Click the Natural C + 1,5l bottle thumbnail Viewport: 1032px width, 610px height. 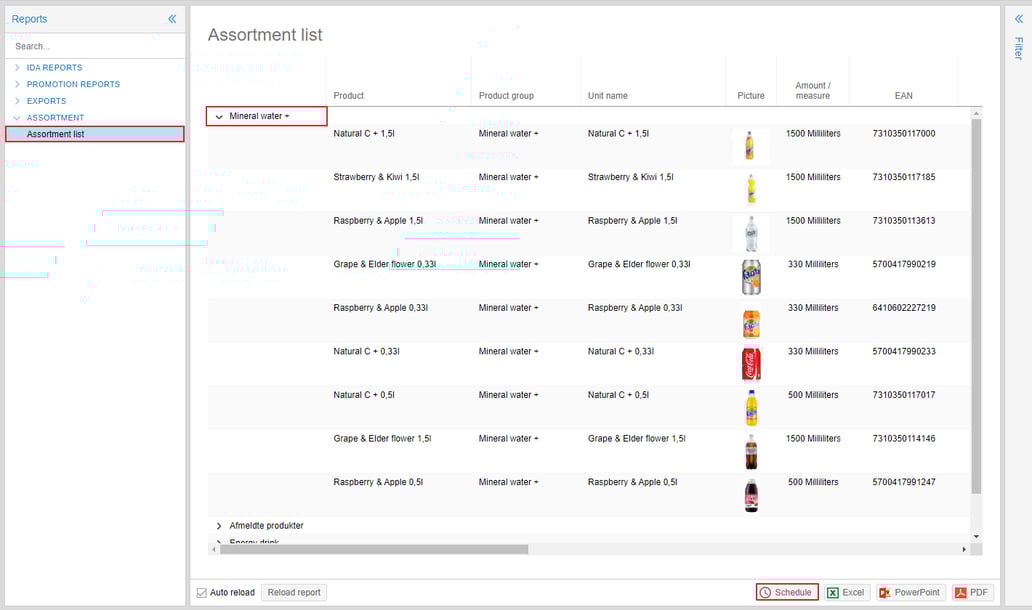click(x=751, y=145)
